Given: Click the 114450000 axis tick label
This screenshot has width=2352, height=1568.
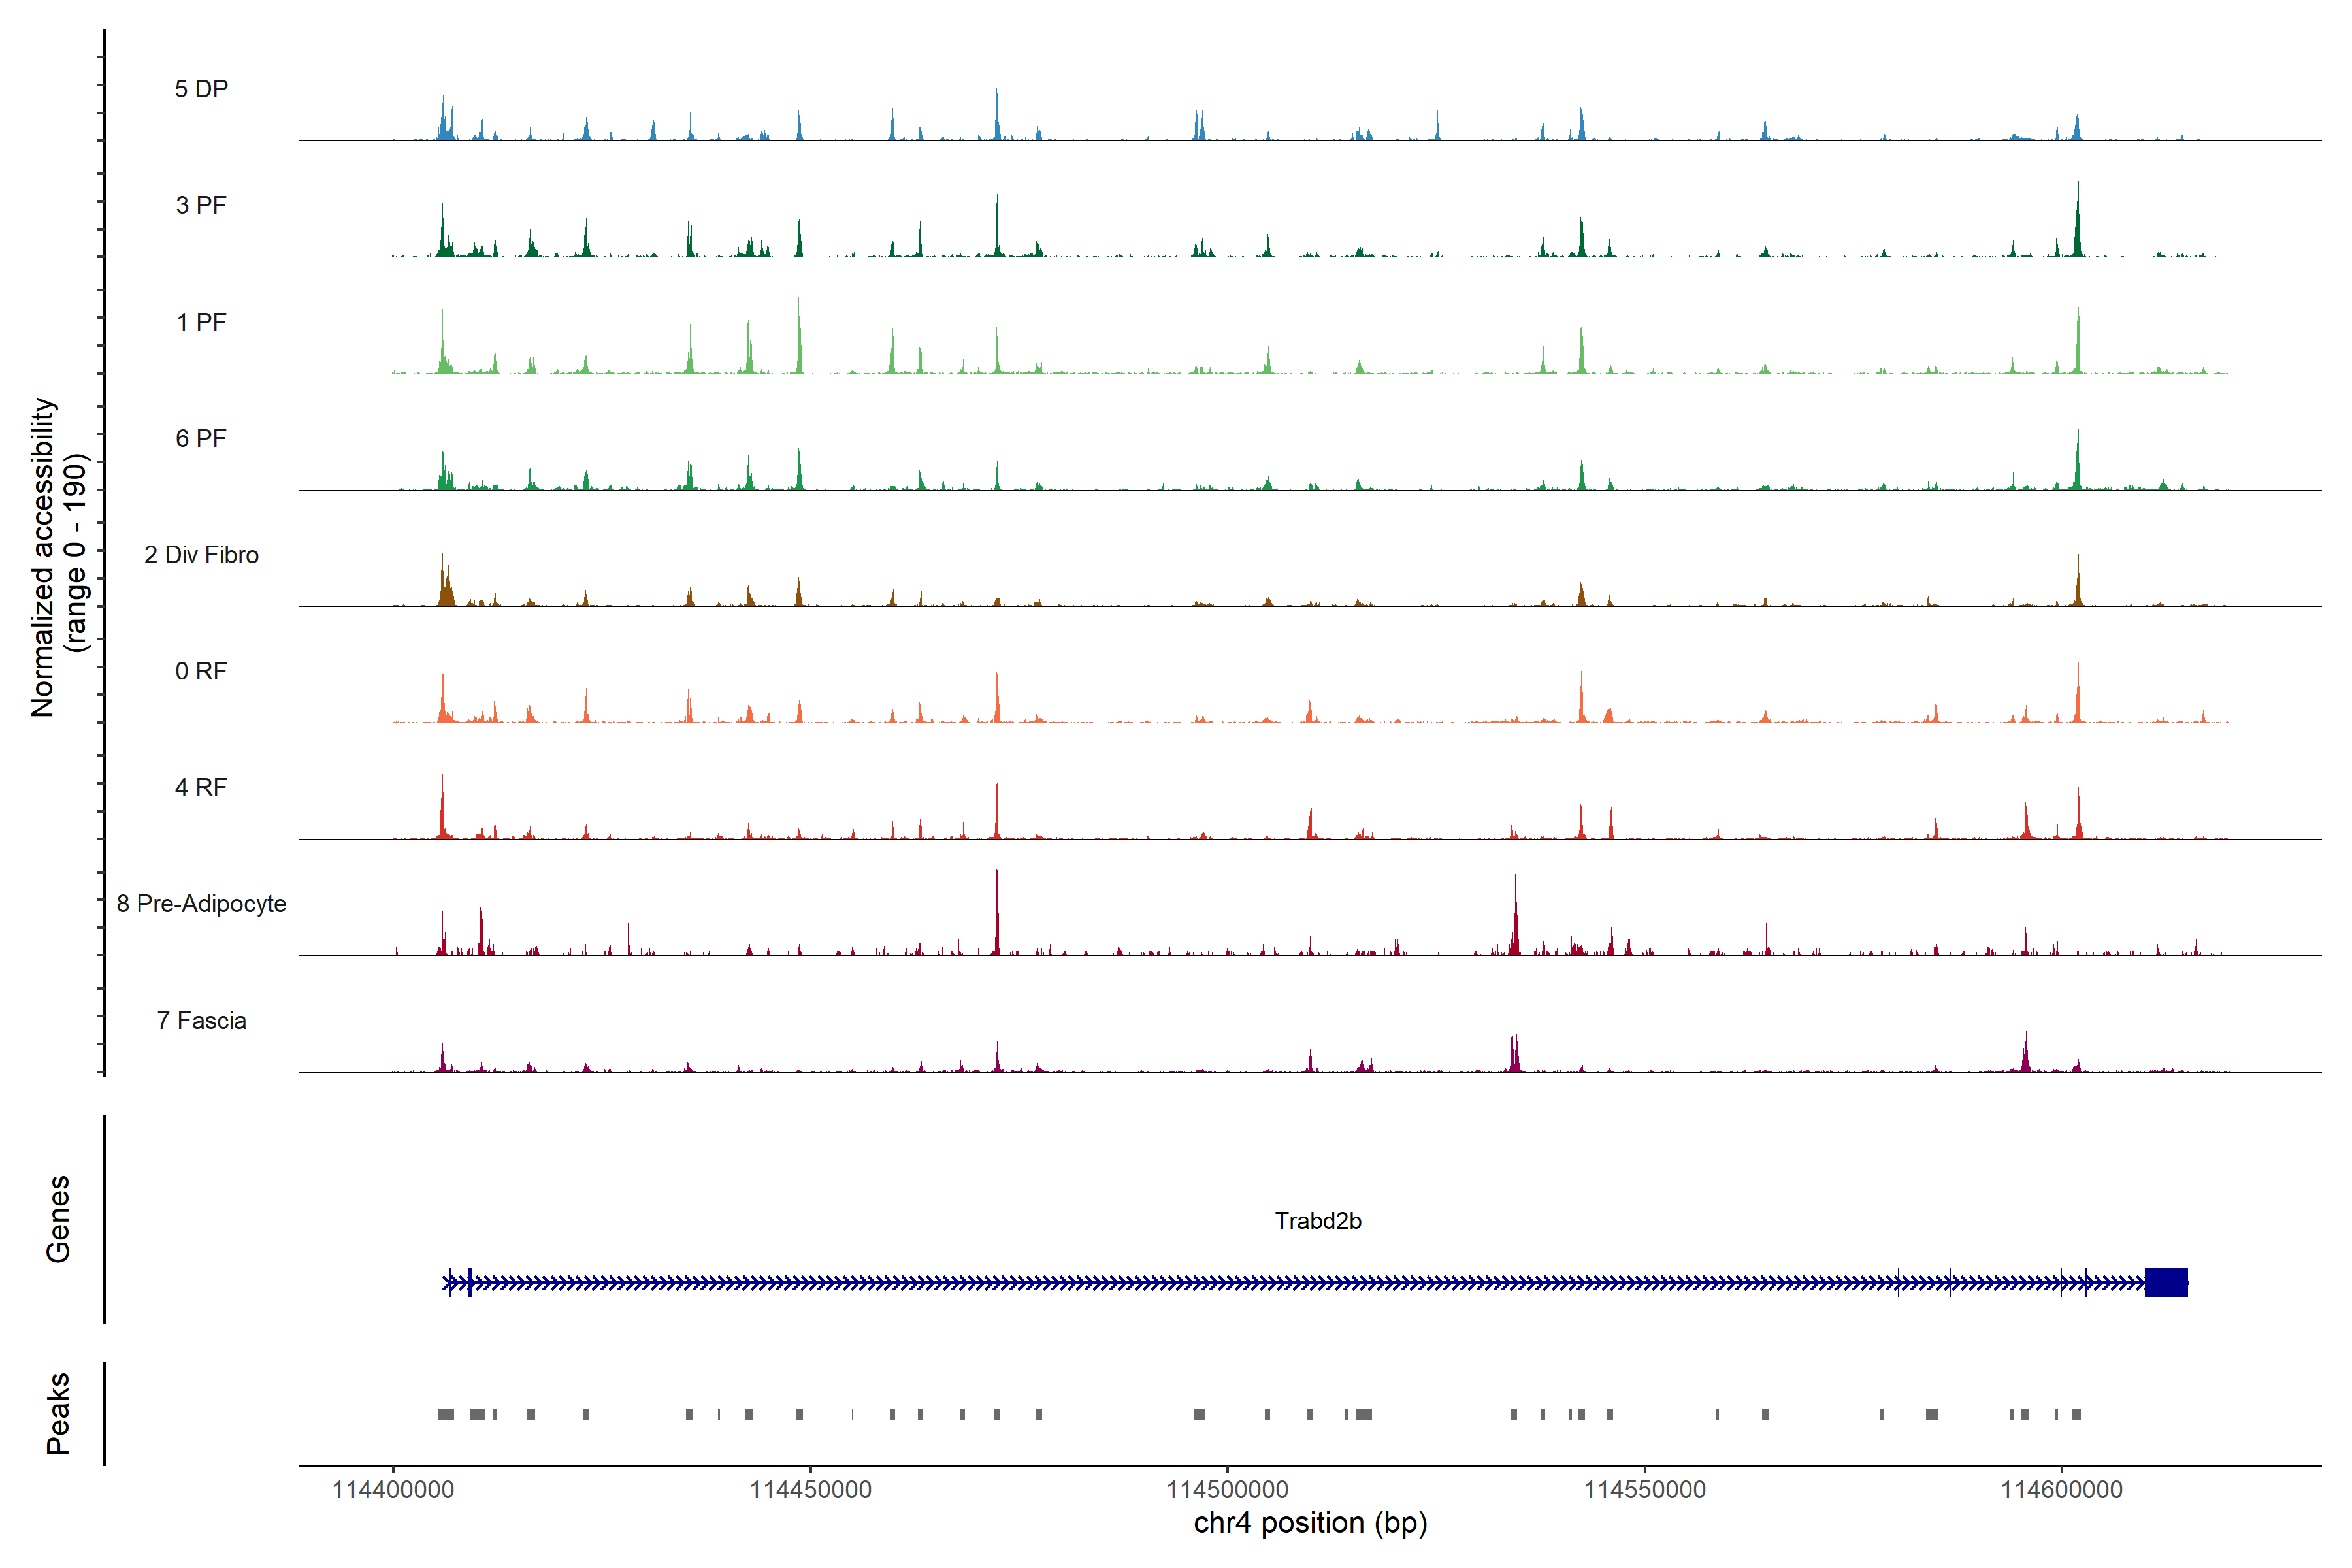Looking at the screenshot, I should pyautogui.click(x=810, y=1490).
